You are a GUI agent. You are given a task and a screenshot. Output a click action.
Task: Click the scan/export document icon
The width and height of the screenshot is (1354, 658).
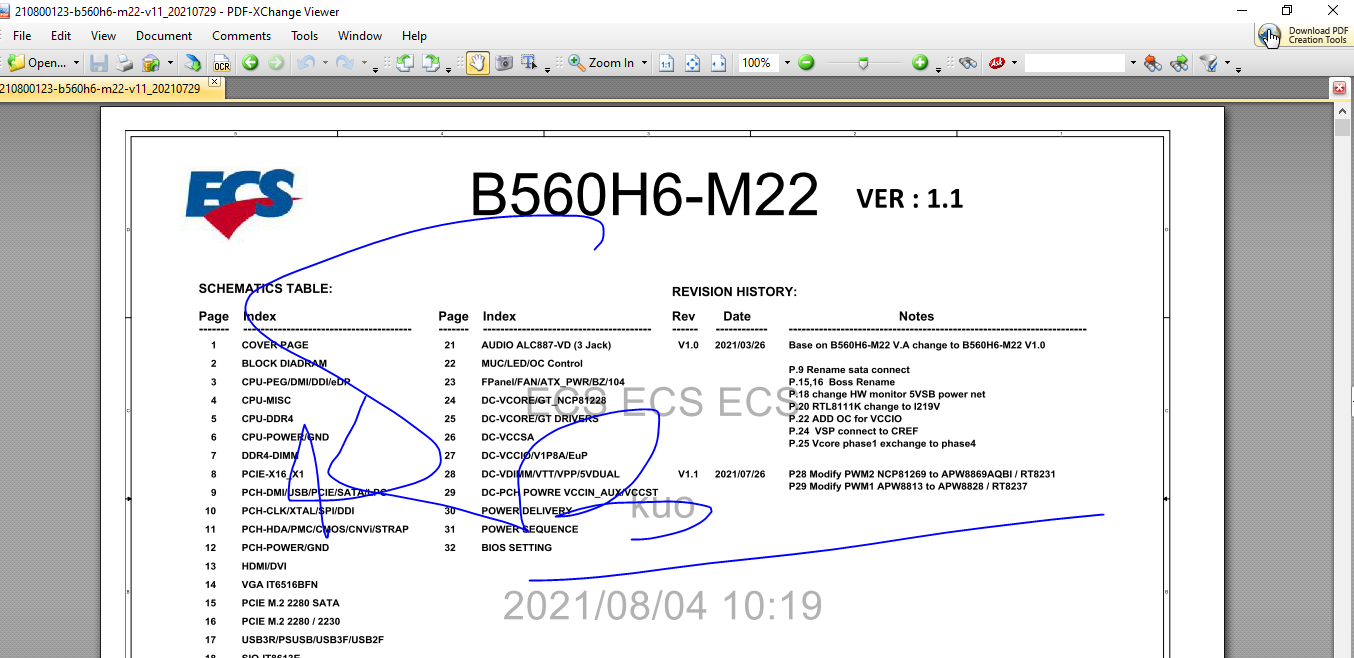(x=193, y=62)
